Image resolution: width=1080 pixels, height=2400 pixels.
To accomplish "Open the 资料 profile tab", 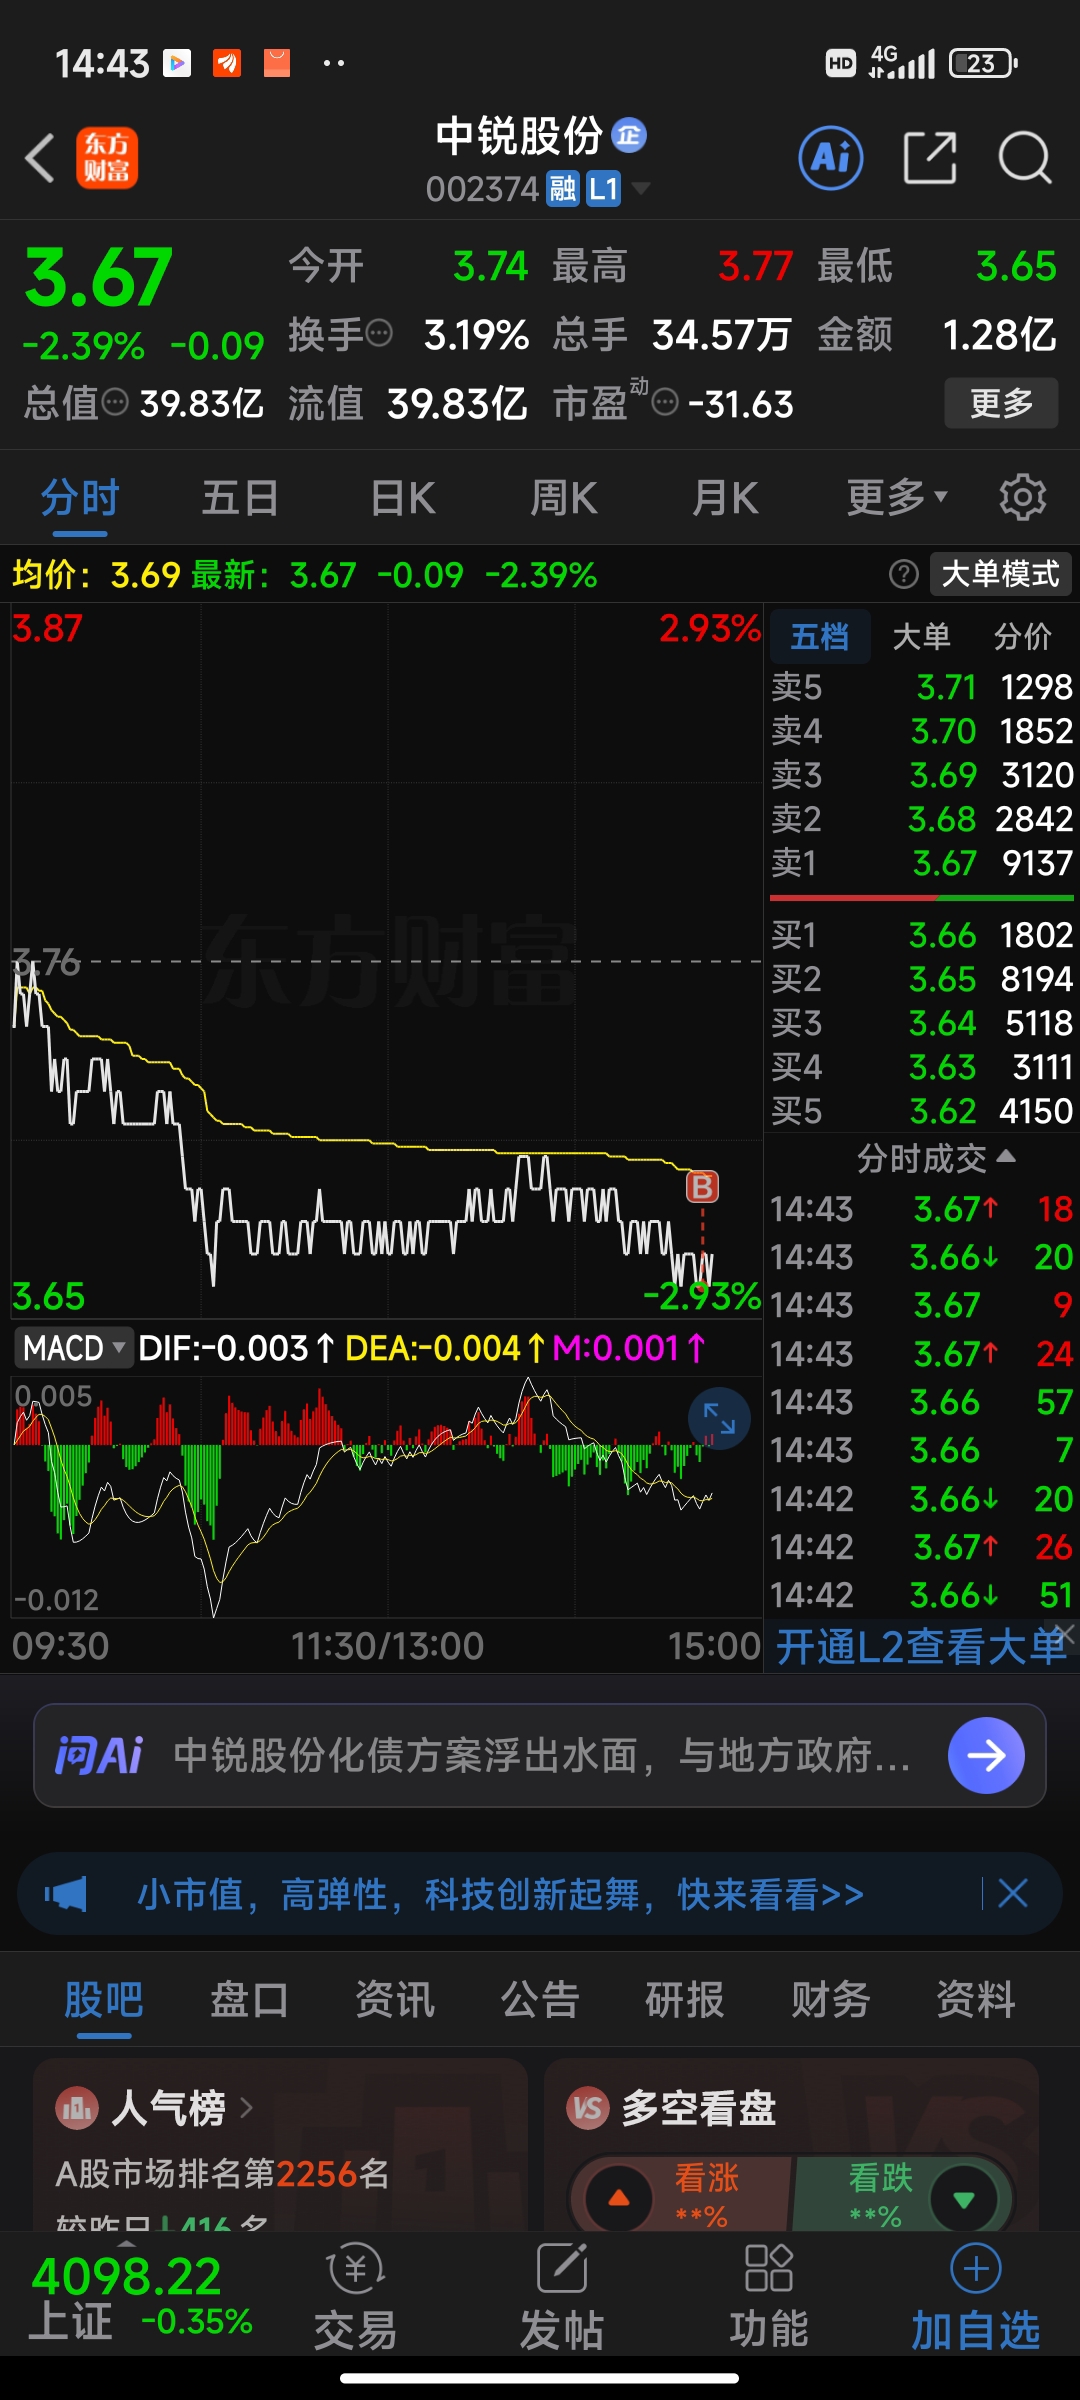I will (x=976, y=2000).
